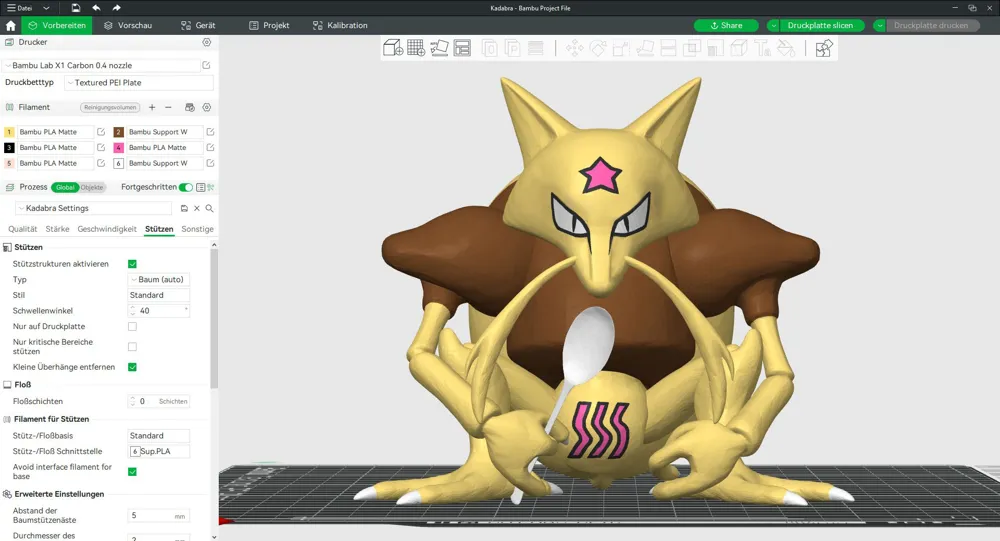Screen dimensions: 1000x541
Task: Click the Schwellenwinkel value field
Action: click(x=159, y=311)
